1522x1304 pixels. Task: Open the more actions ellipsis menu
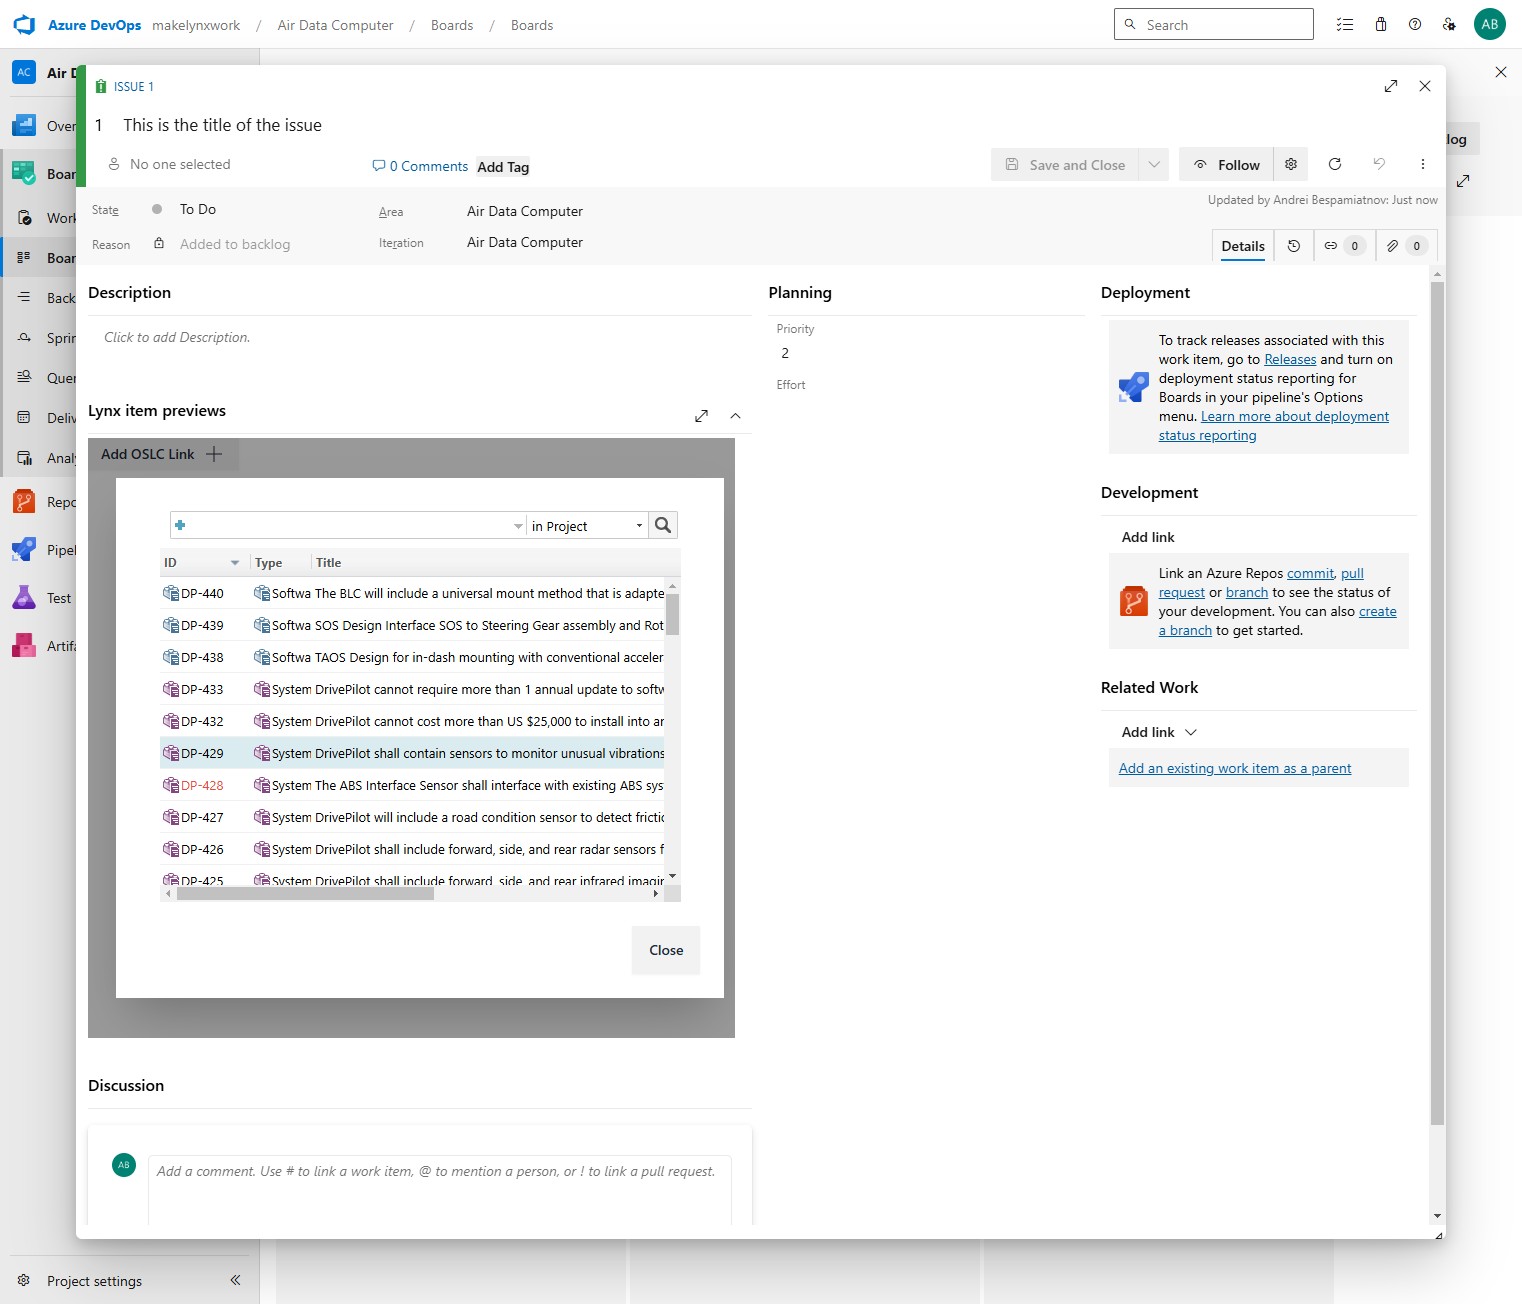point(1423,164)
